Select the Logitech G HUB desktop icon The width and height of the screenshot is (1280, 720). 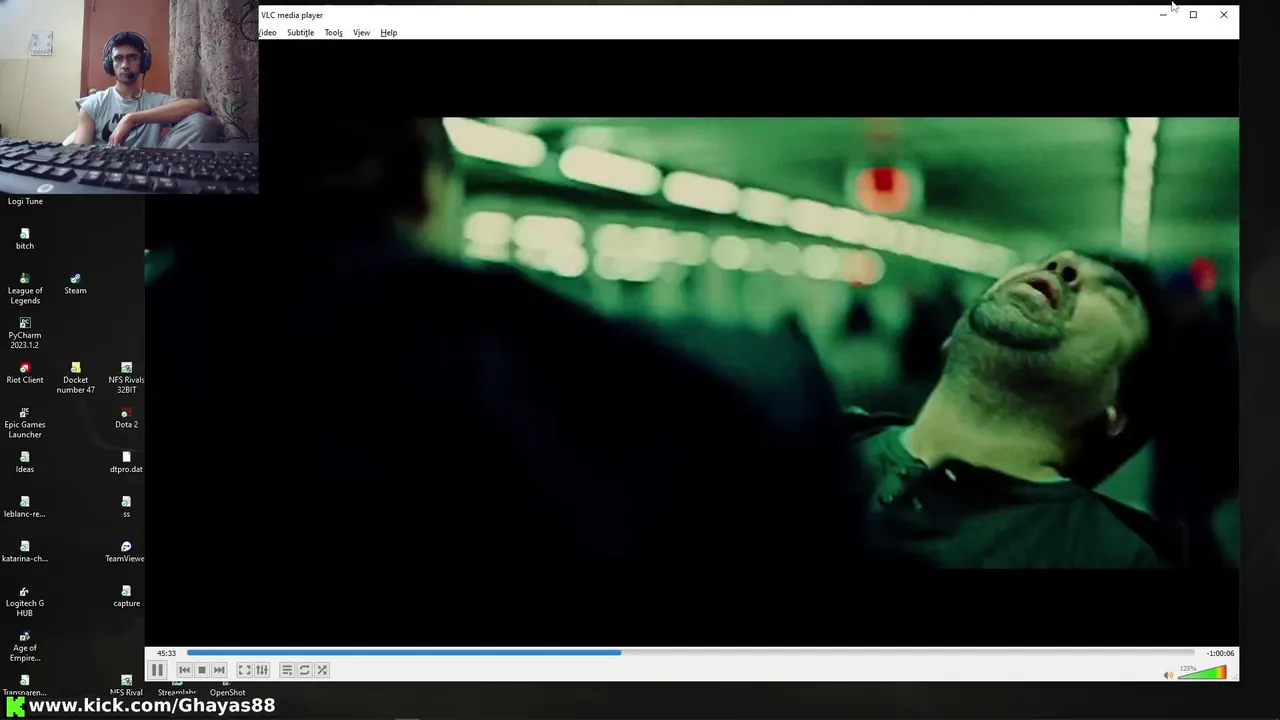(25, 601)
